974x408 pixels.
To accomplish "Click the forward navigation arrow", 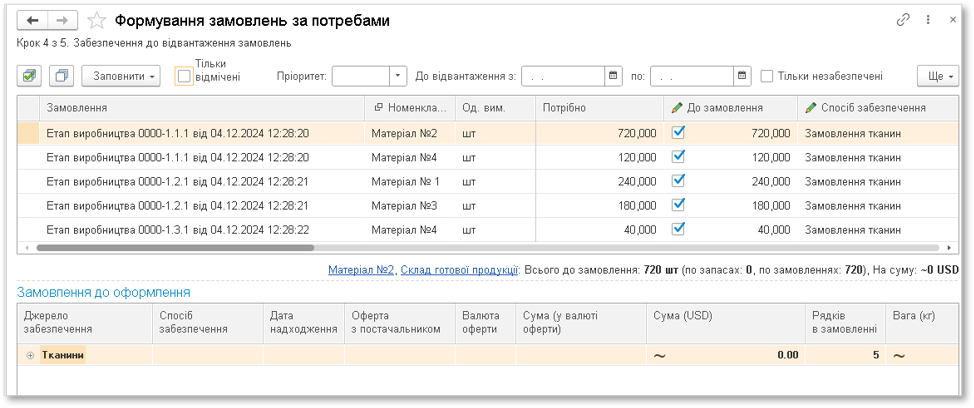I will pos(62,20).
